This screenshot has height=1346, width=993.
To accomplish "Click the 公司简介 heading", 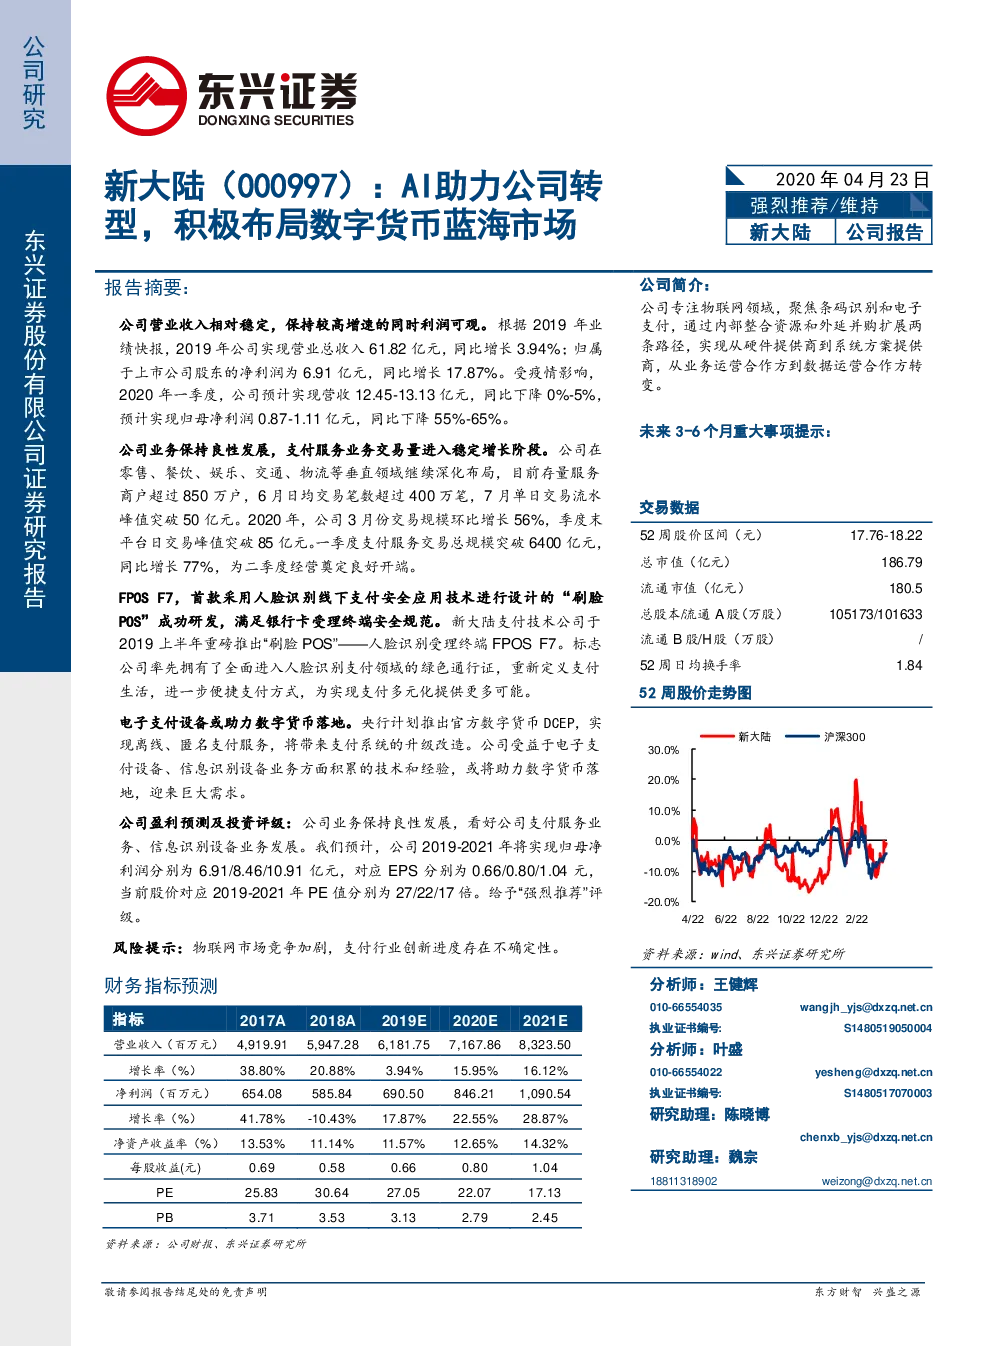I will pyautogui.click(x=675, y=285).
